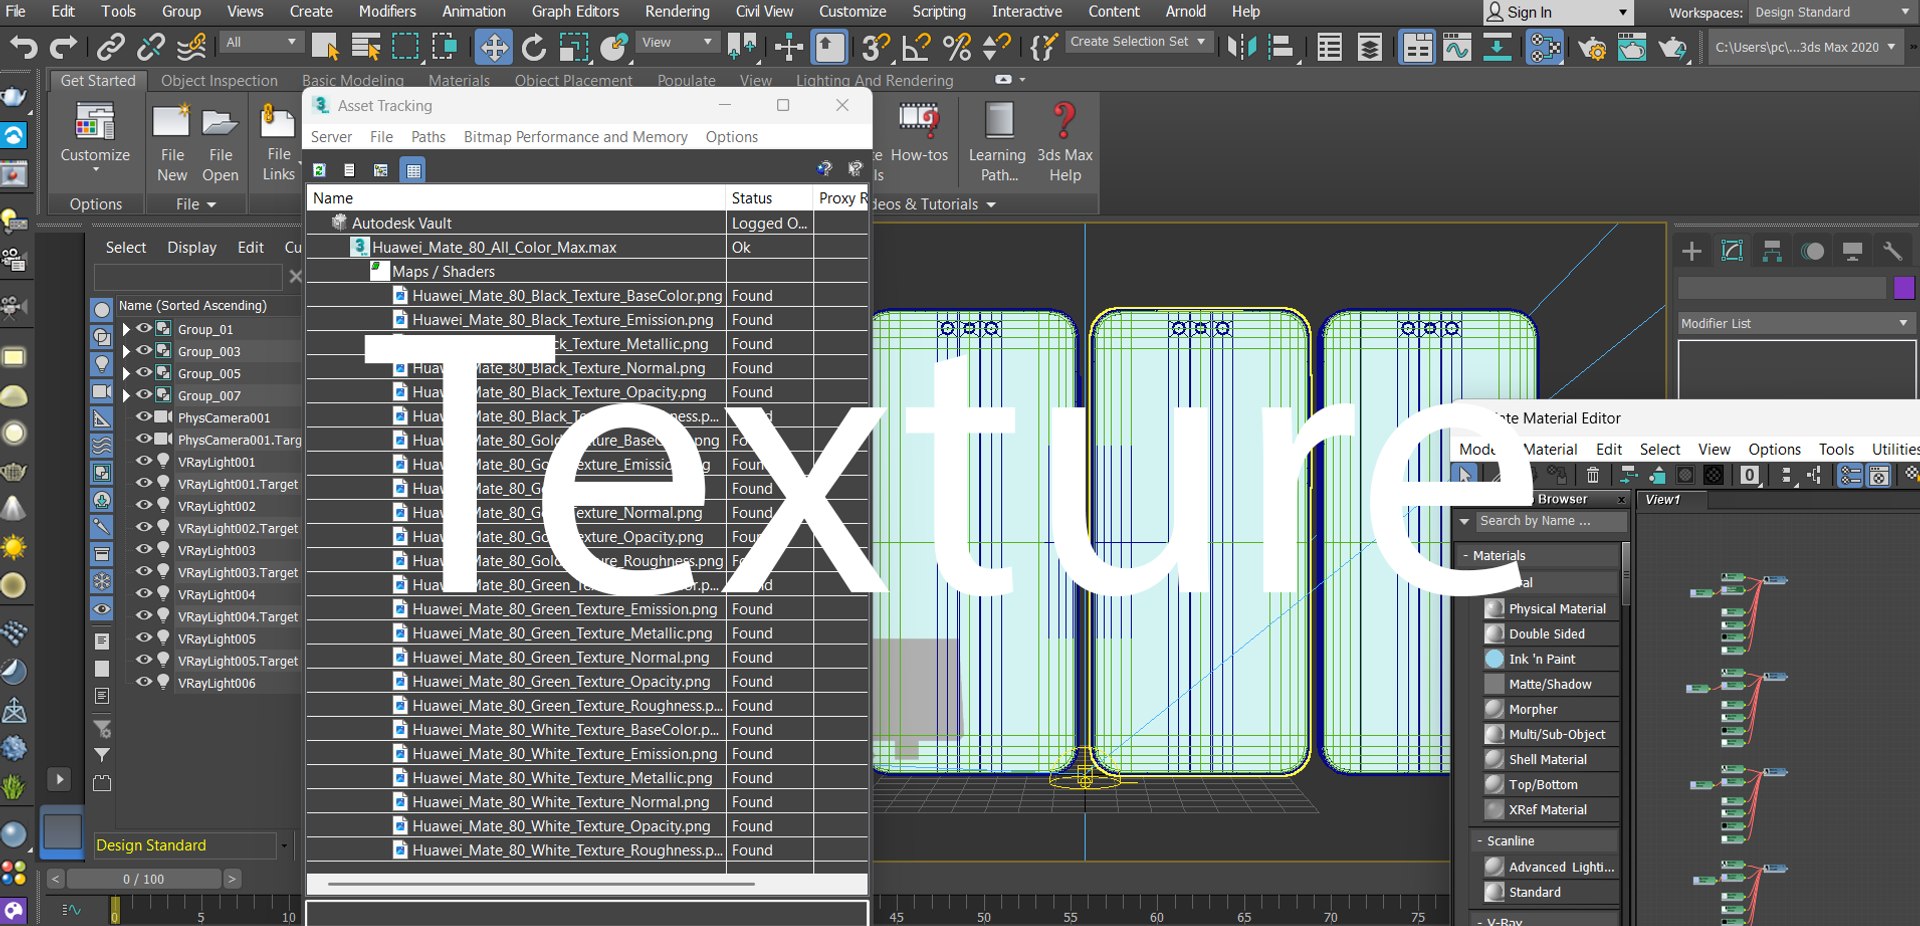Click the Align tool icon
Screen dimensions: 1920x926
tap(1281, 47)
